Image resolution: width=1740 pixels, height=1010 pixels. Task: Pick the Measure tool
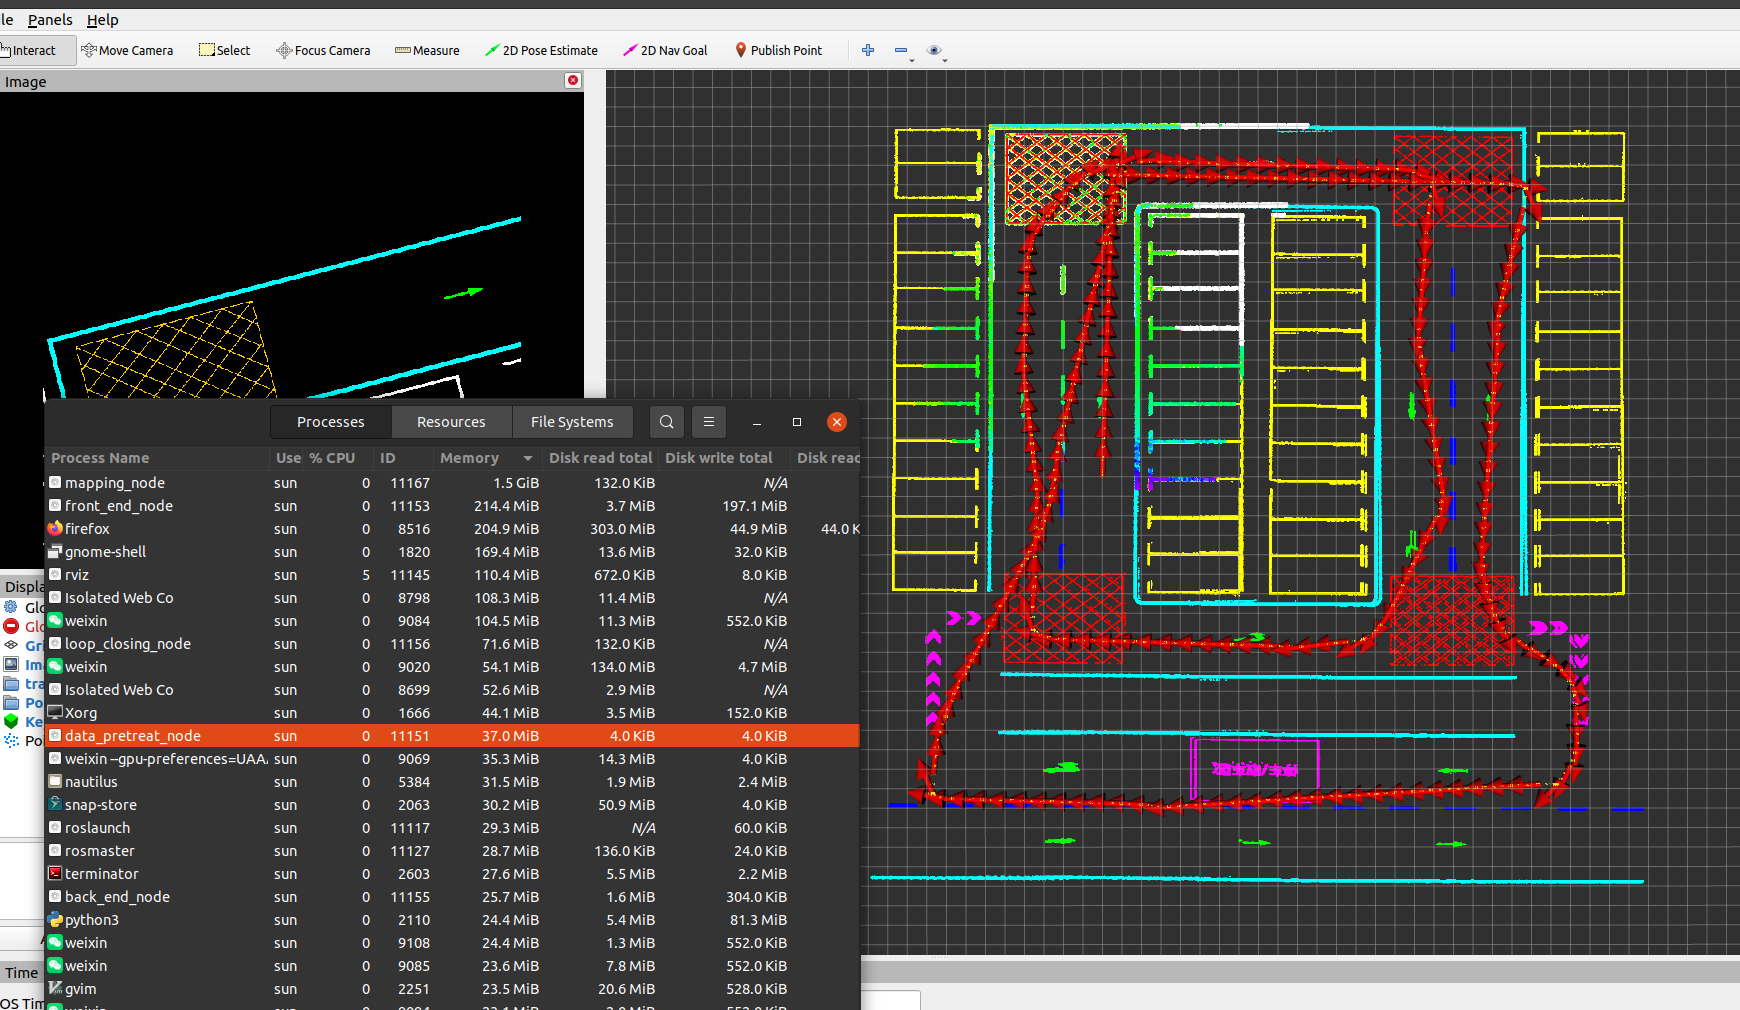pos(427,50)
